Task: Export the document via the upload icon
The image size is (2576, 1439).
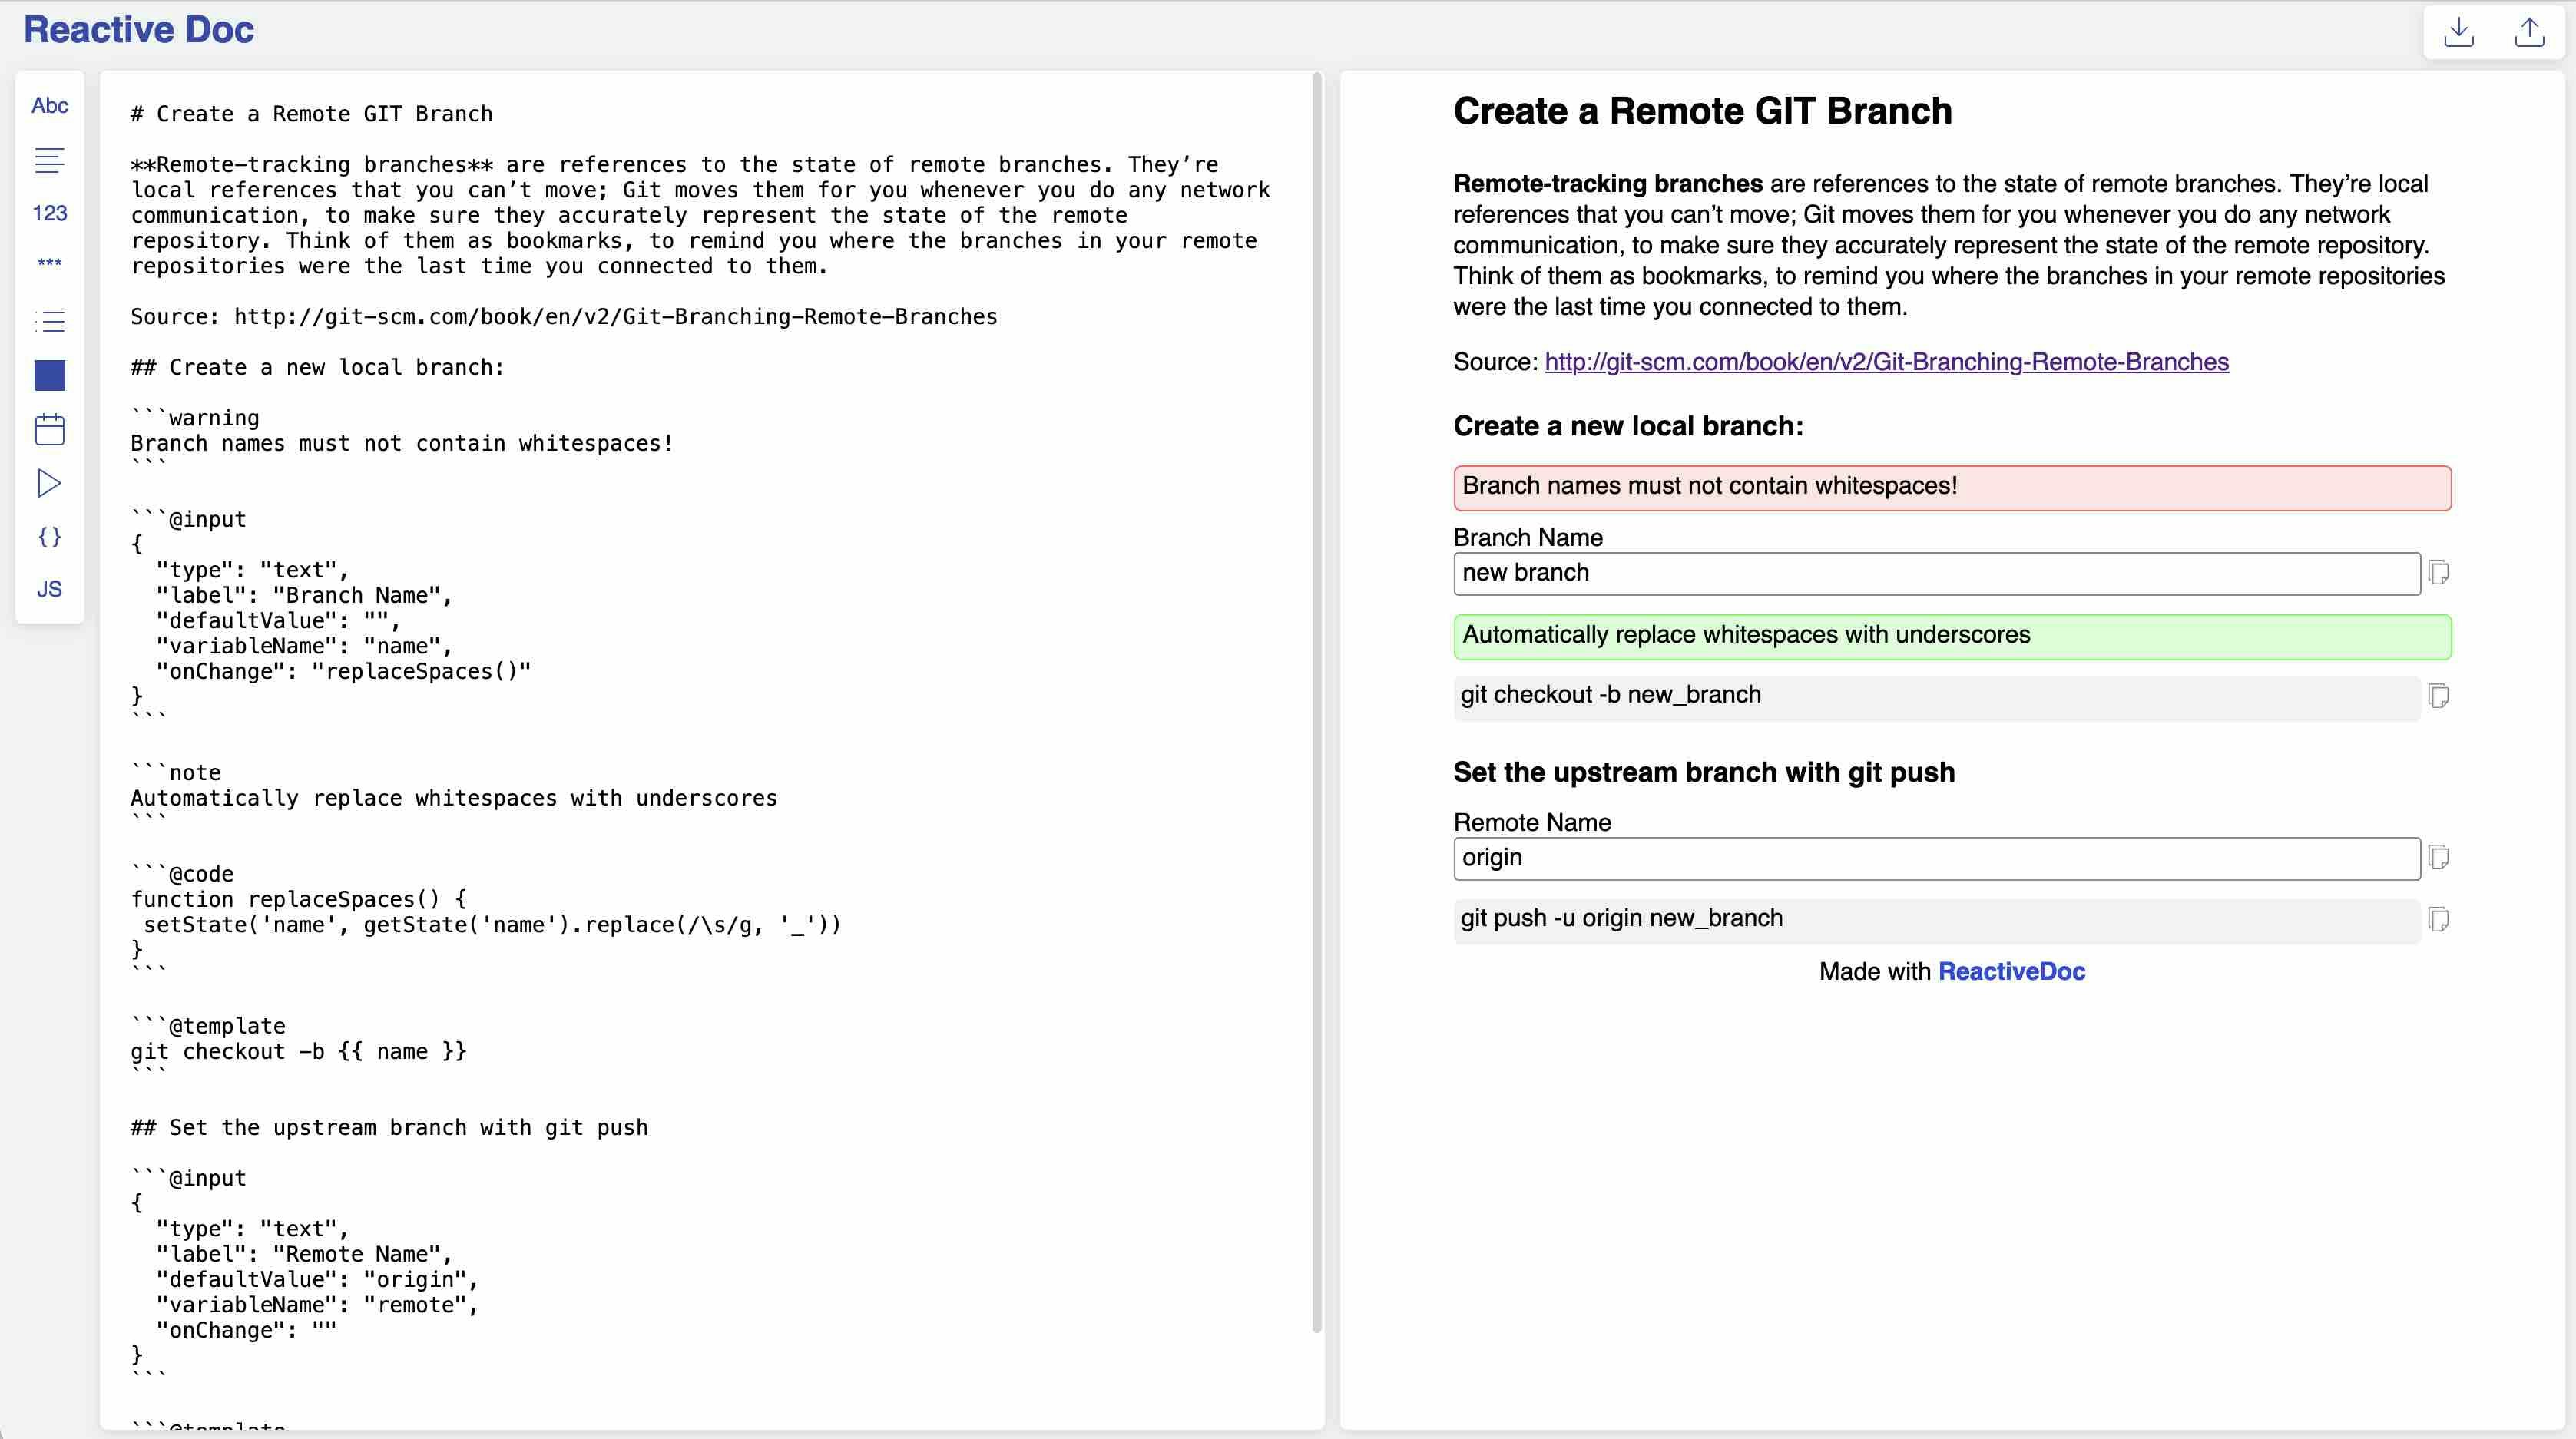Action: pyautogui.click(x=2530, y=32)
